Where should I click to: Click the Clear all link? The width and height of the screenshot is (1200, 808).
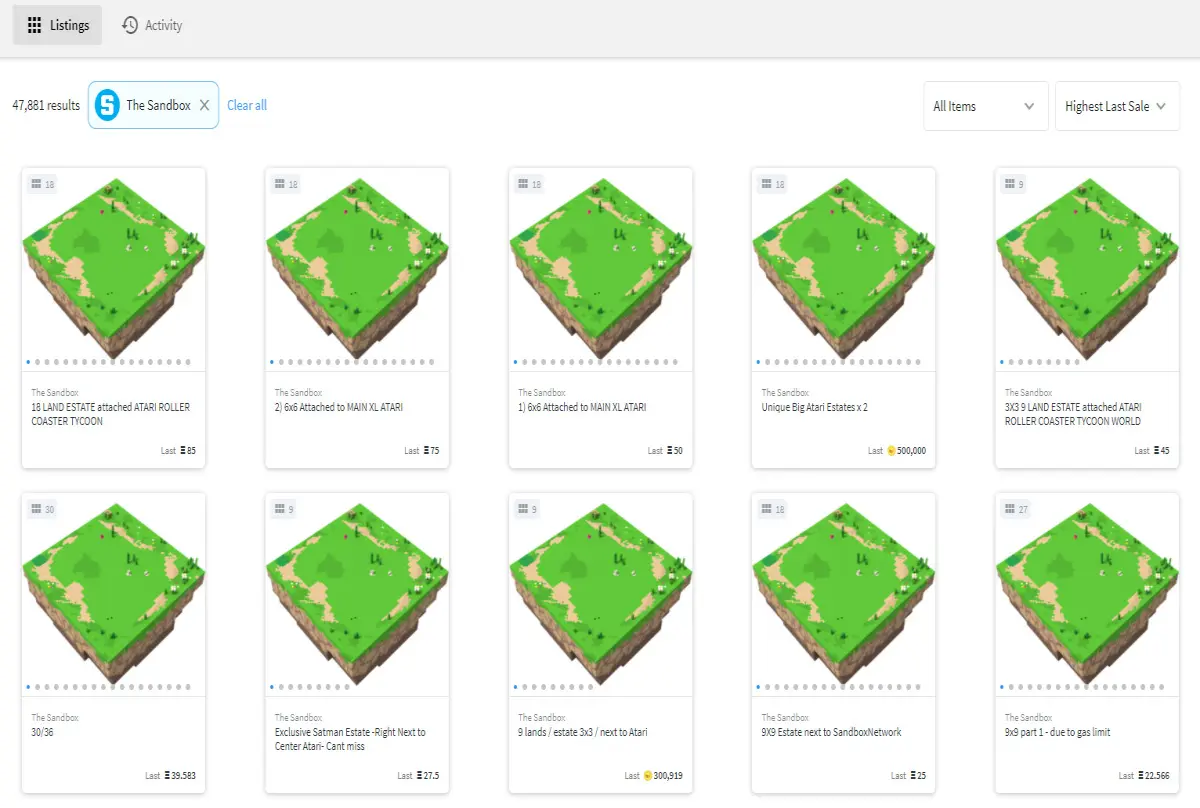tap(247, 105)
